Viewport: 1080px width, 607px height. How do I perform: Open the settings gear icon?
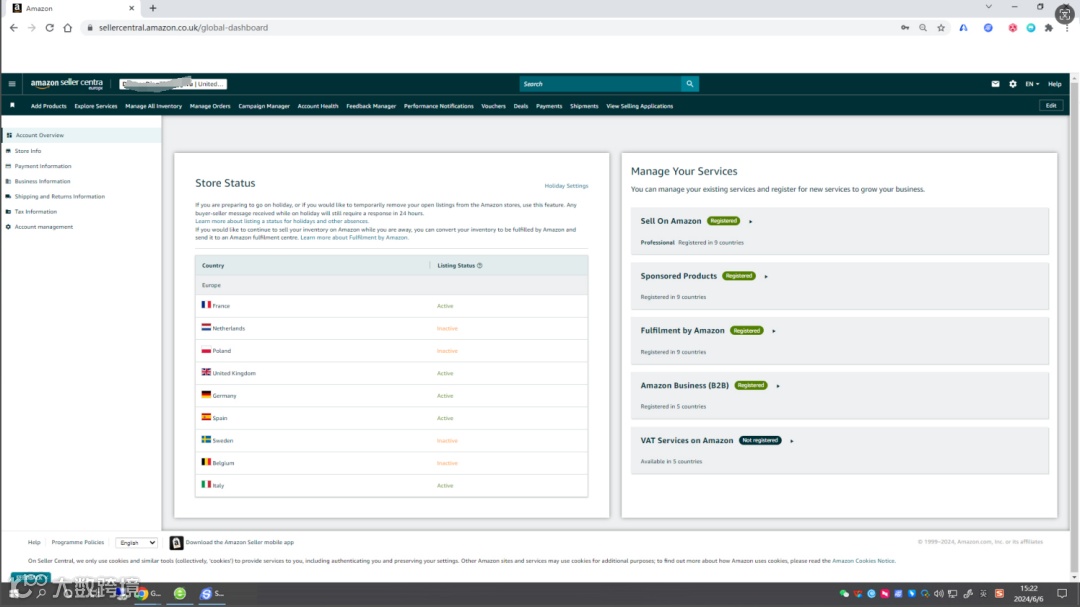coord(1012,84)
